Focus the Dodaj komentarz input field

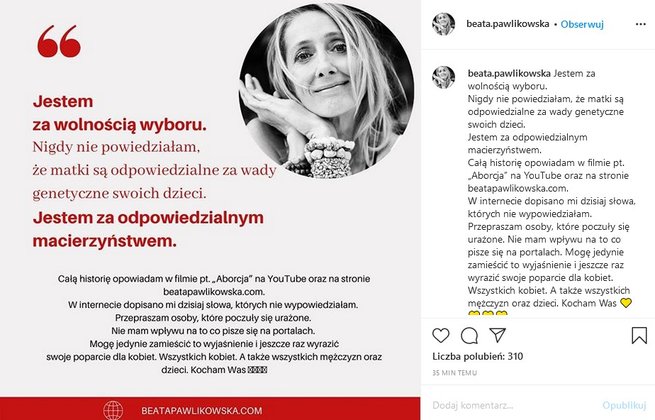click(x=514, y=405)
